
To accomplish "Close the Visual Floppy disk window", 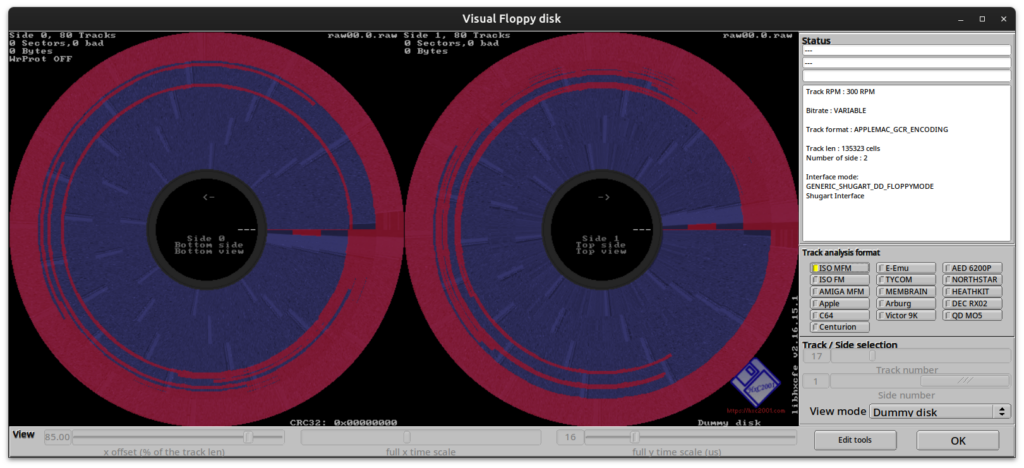I will (x=1004, y=19).
